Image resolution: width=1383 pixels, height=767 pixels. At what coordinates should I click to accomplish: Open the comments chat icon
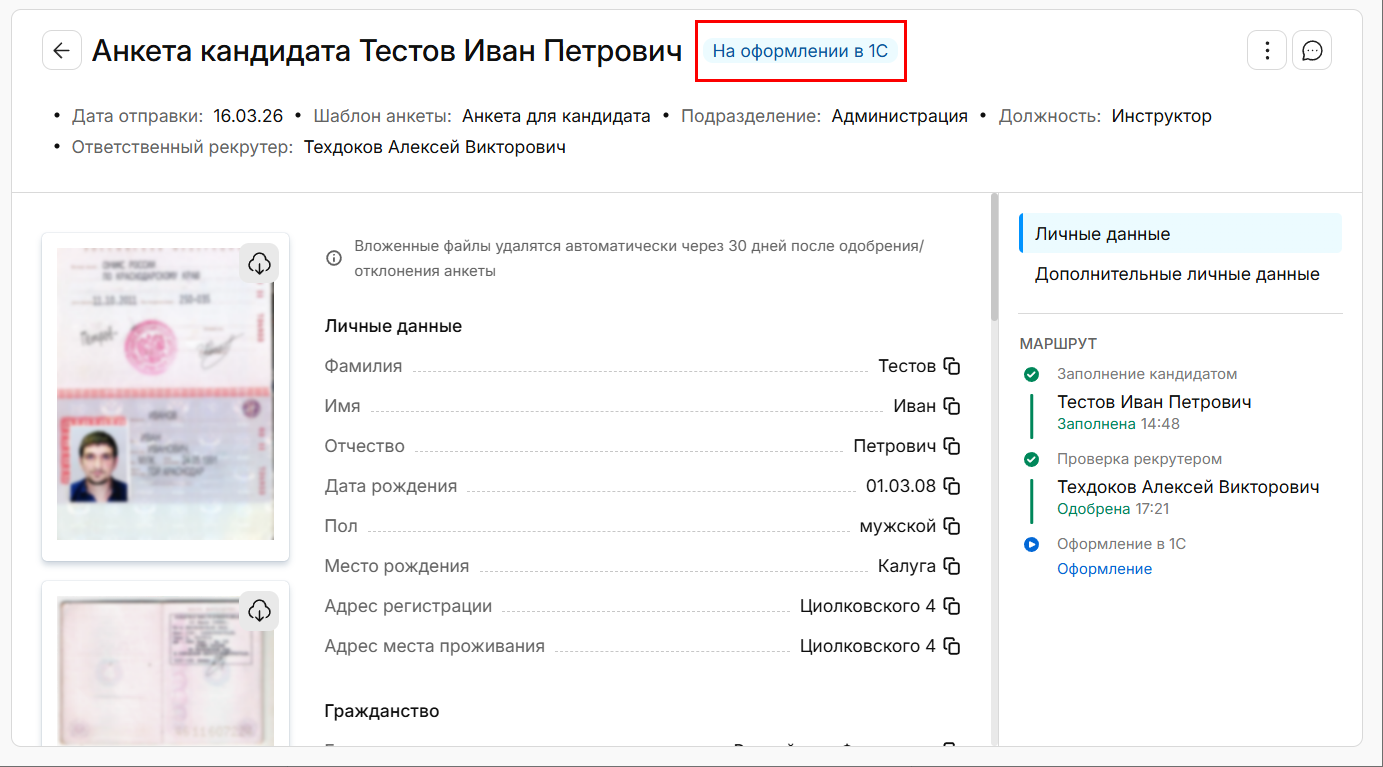pyautogui.click(x=1312, y=50)
